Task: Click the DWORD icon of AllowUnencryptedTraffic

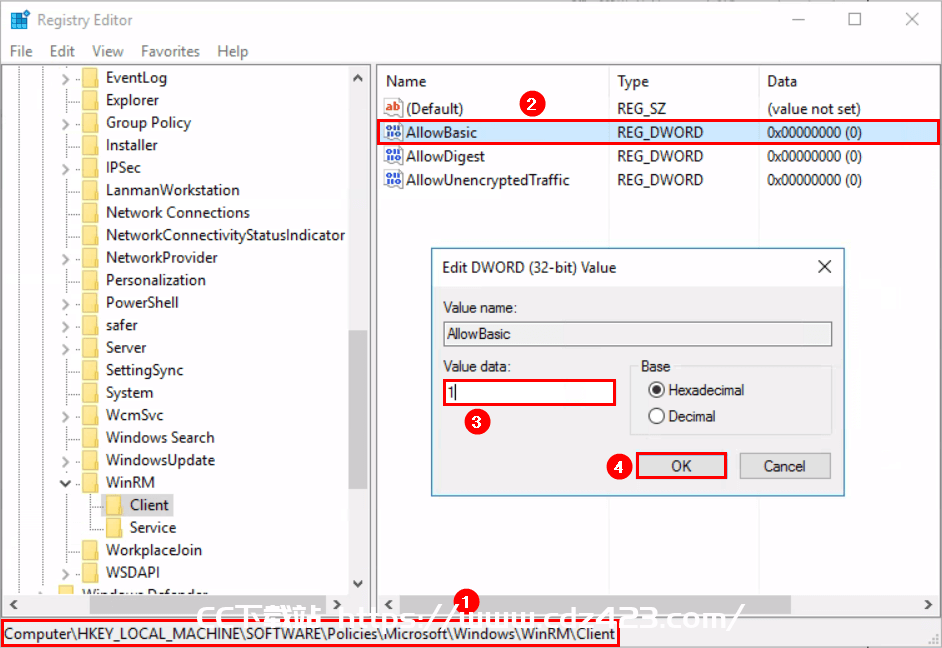Action: coord(393,180)
